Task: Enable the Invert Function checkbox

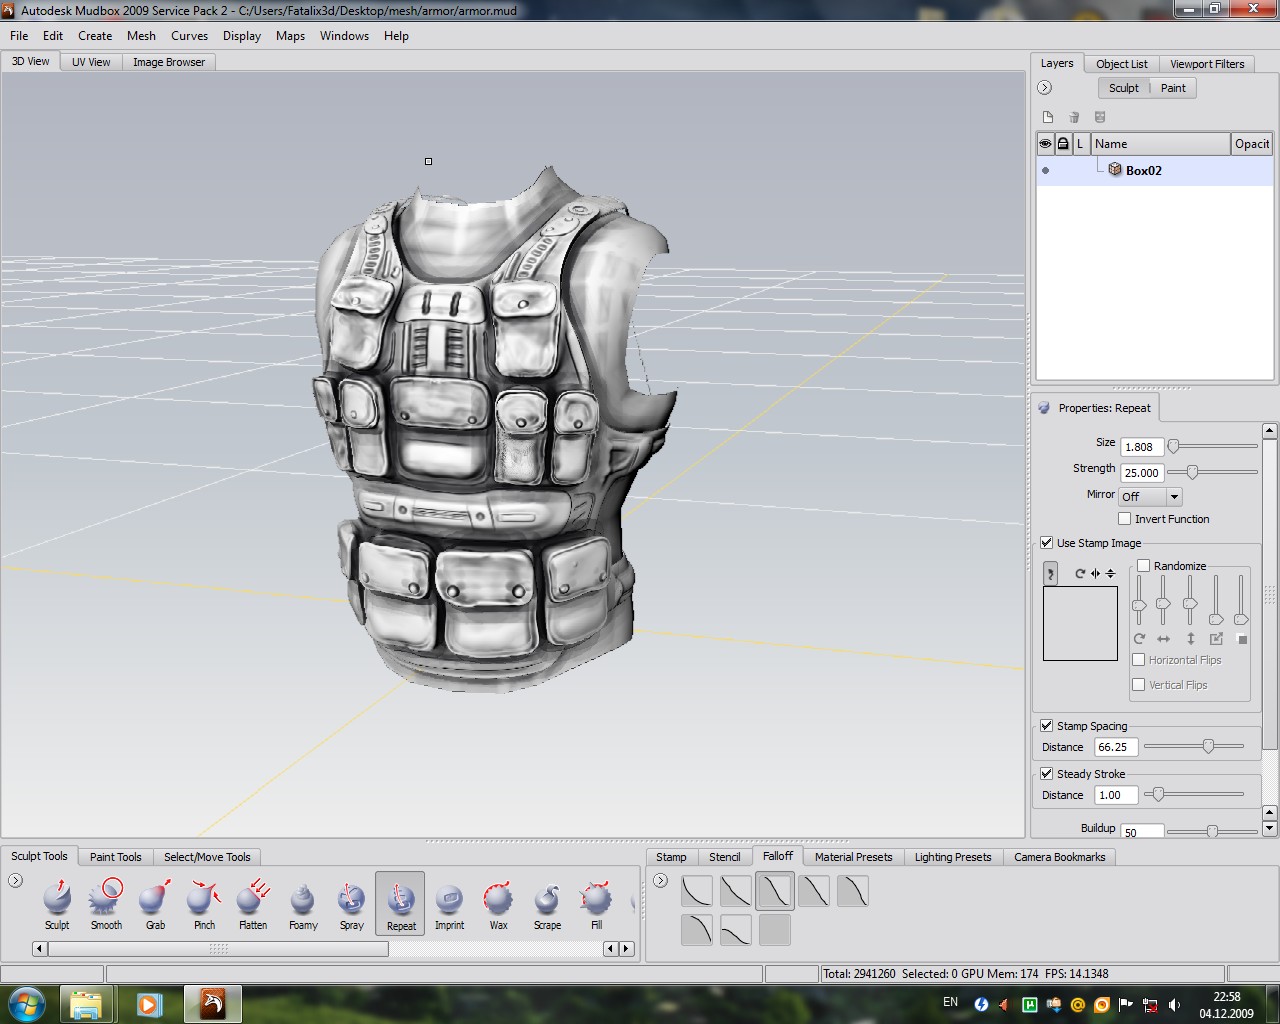Action: click(1125, 519)
